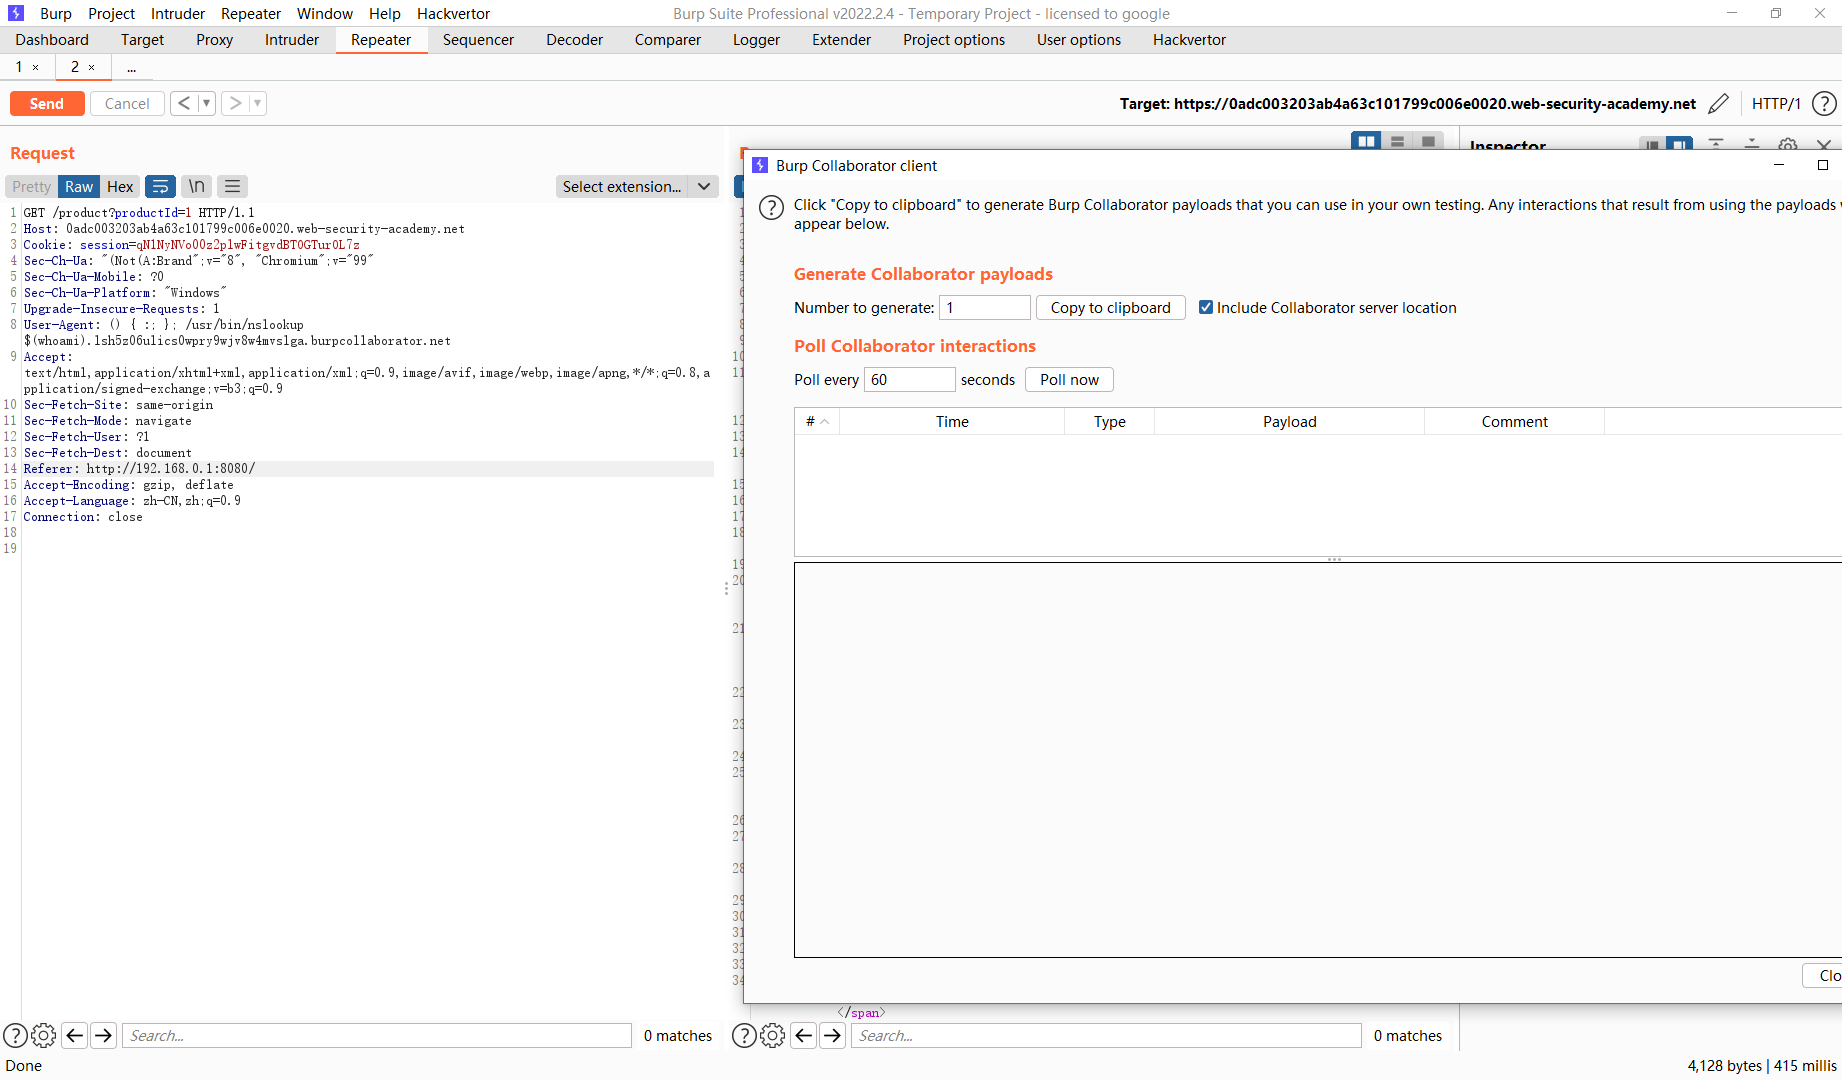
Task: Click the Poll now button
Action: [1069, 379]
